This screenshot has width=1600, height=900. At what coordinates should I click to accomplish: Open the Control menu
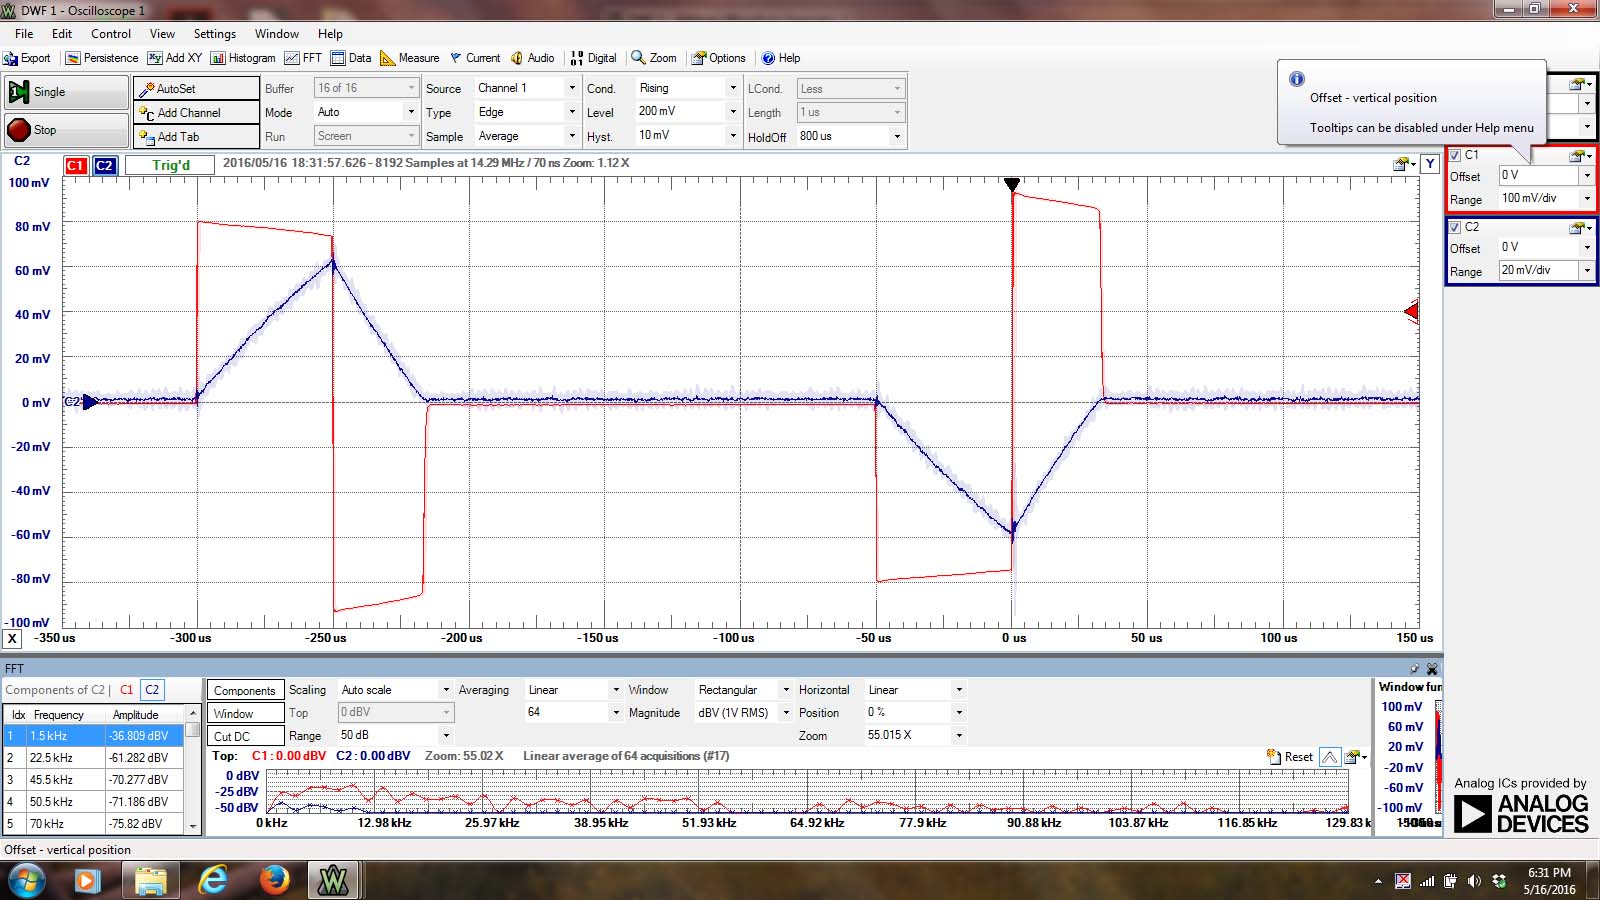point(111,34)
